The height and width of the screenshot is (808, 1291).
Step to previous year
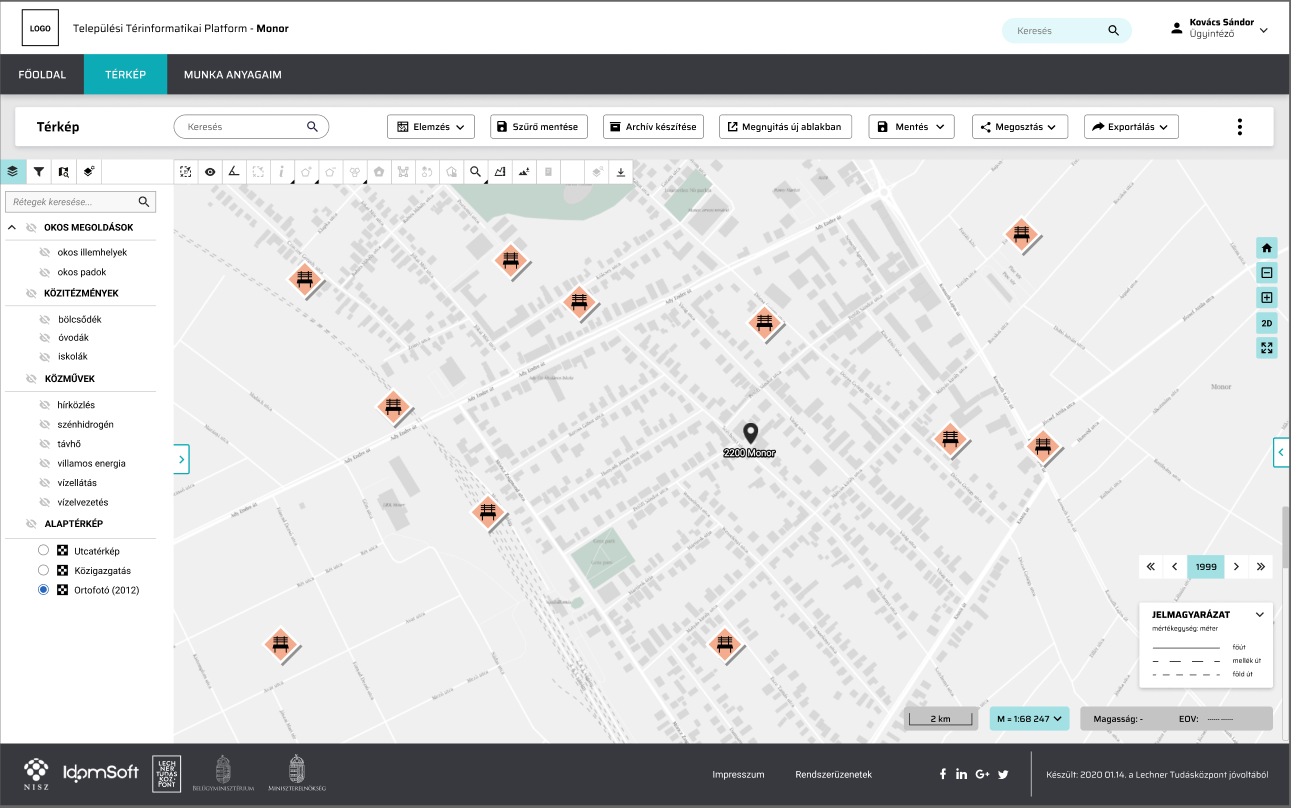[x=1175, y=567]
